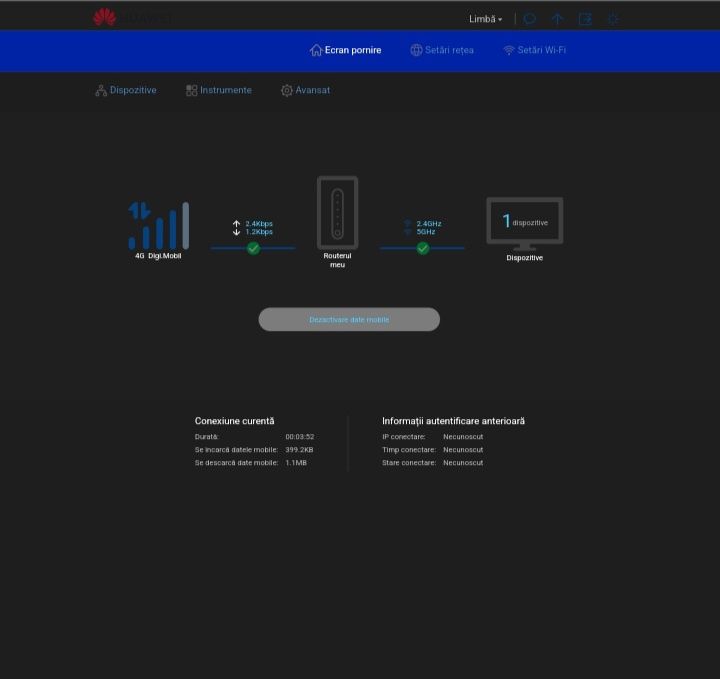Click the Conexiune curentă heading
The height and width of the screenshot is (679, 720).
click(x=234, y=421)
